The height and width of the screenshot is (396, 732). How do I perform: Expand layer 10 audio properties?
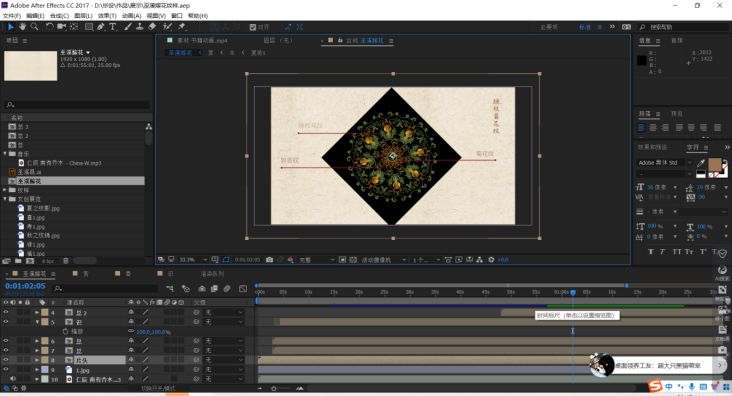(37, 379)
